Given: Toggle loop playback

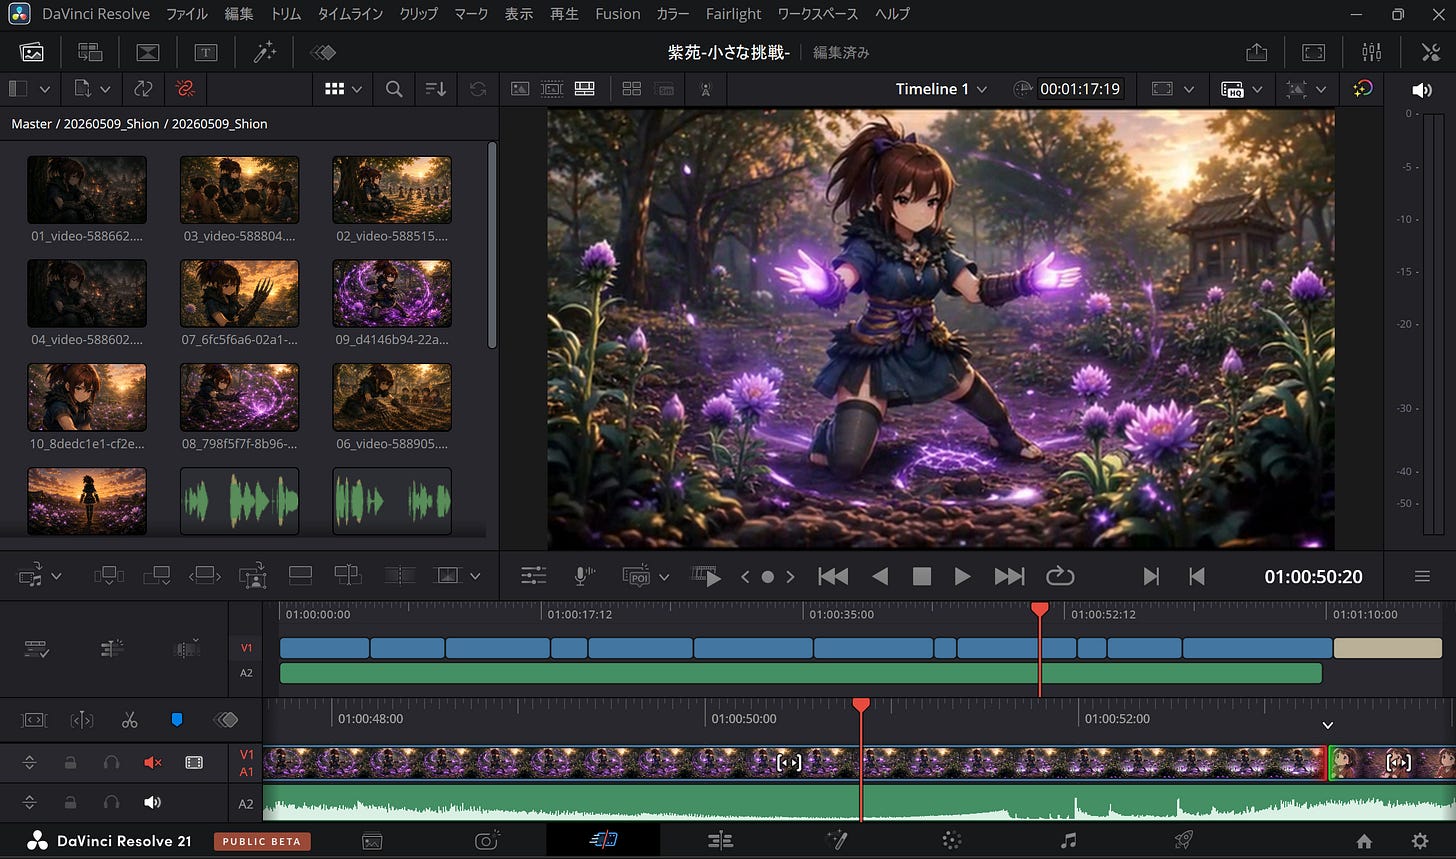Looking at the screenshot, I should (1060, 576).
